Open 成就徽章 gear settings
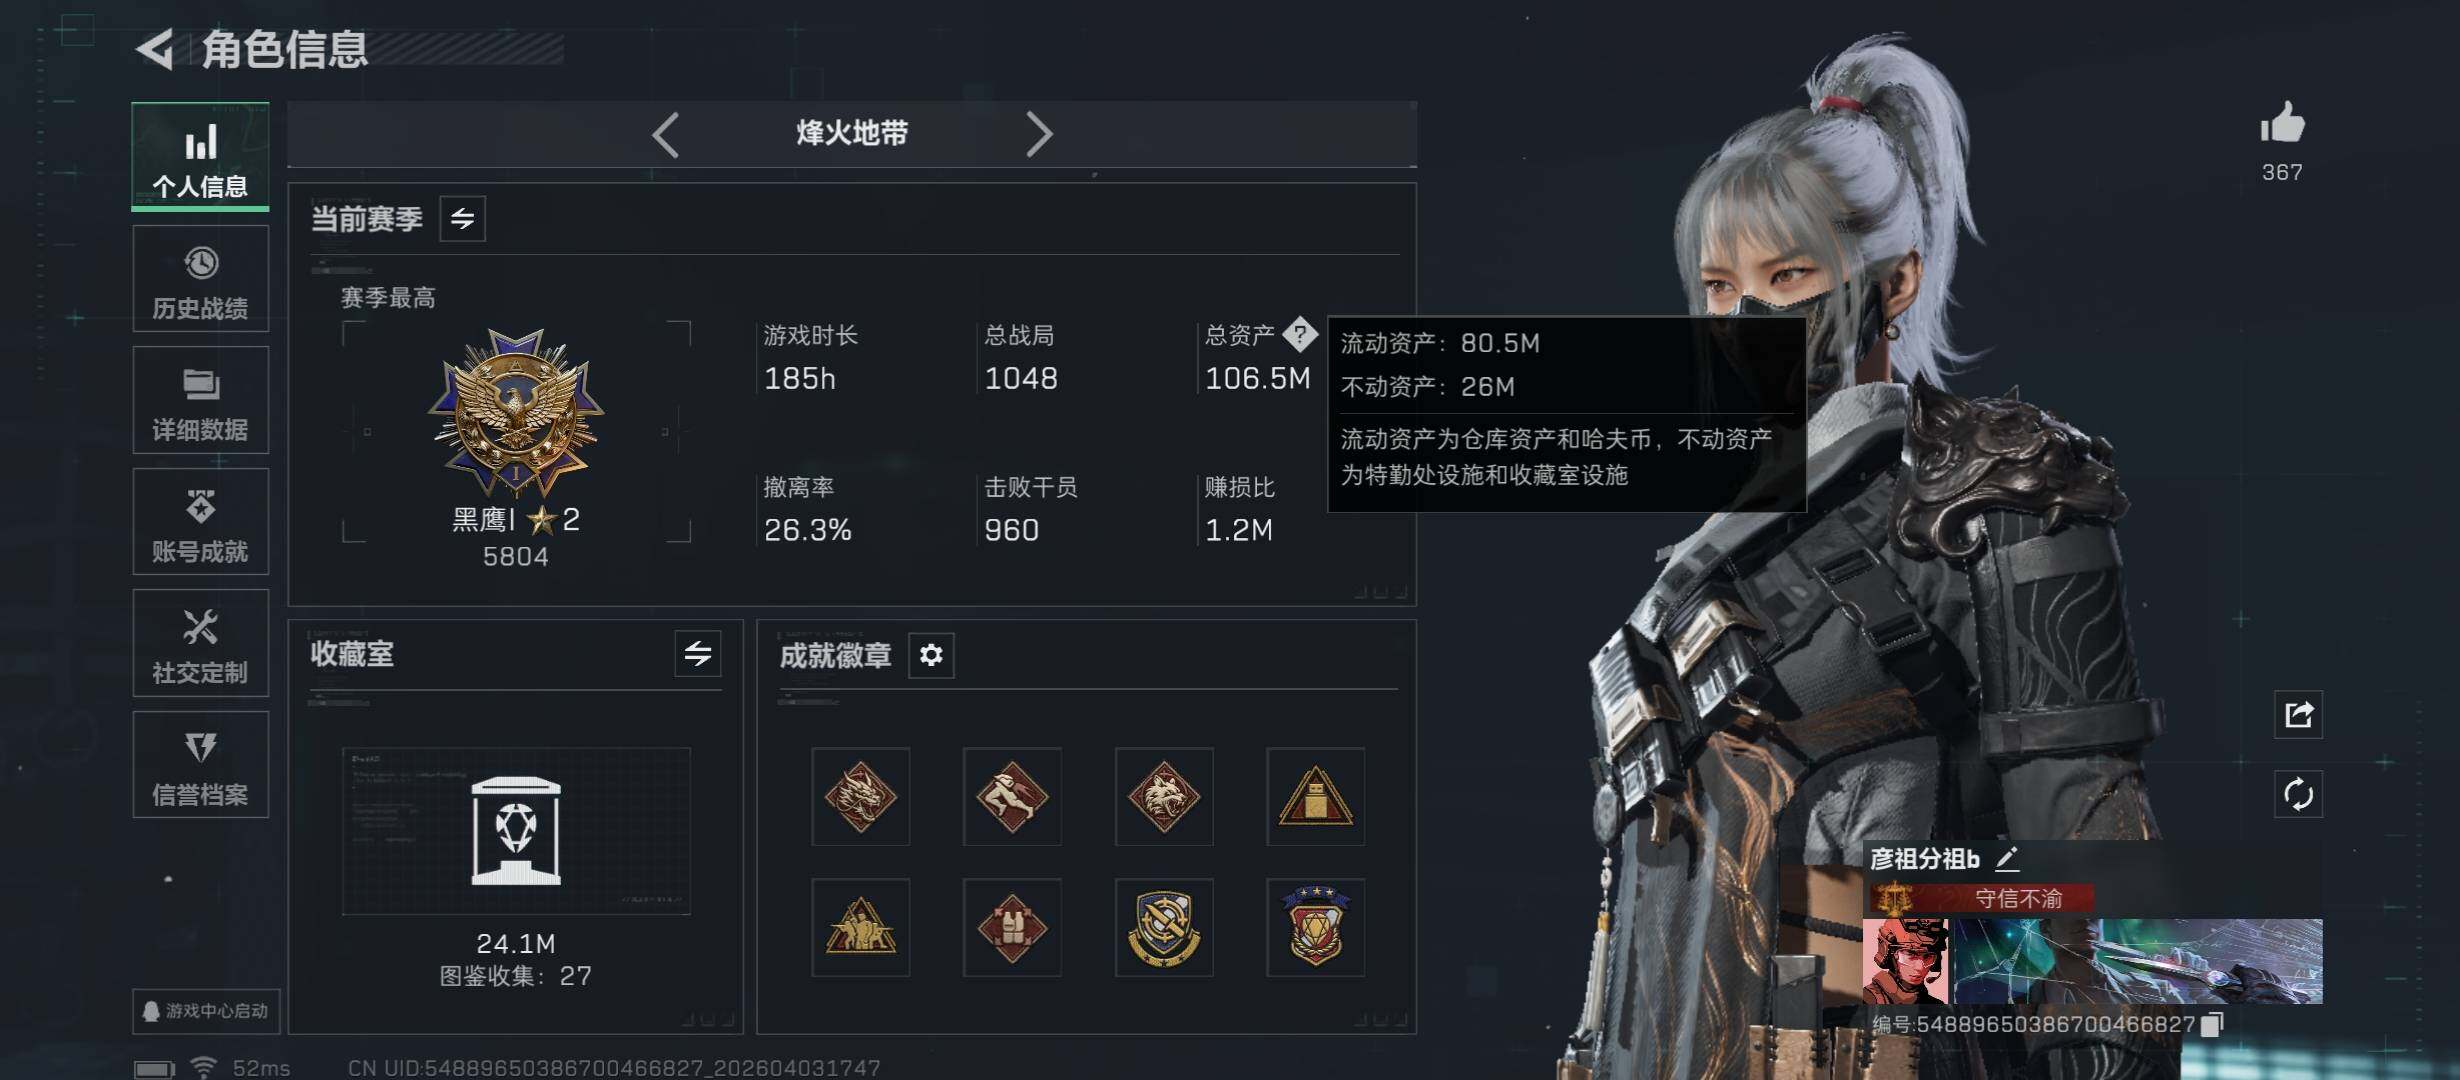Viewport: 2460px width, 1080px height. 931,655
